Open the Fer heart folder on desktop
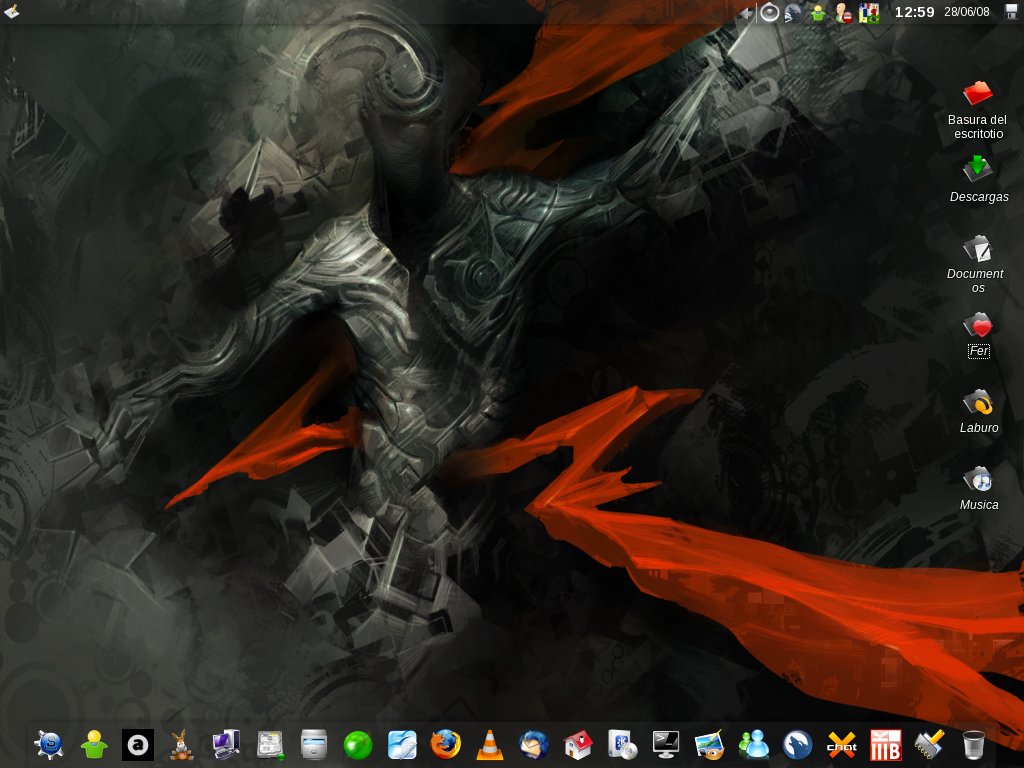The width and height of the screenshot is (1024, 768). 978,334
